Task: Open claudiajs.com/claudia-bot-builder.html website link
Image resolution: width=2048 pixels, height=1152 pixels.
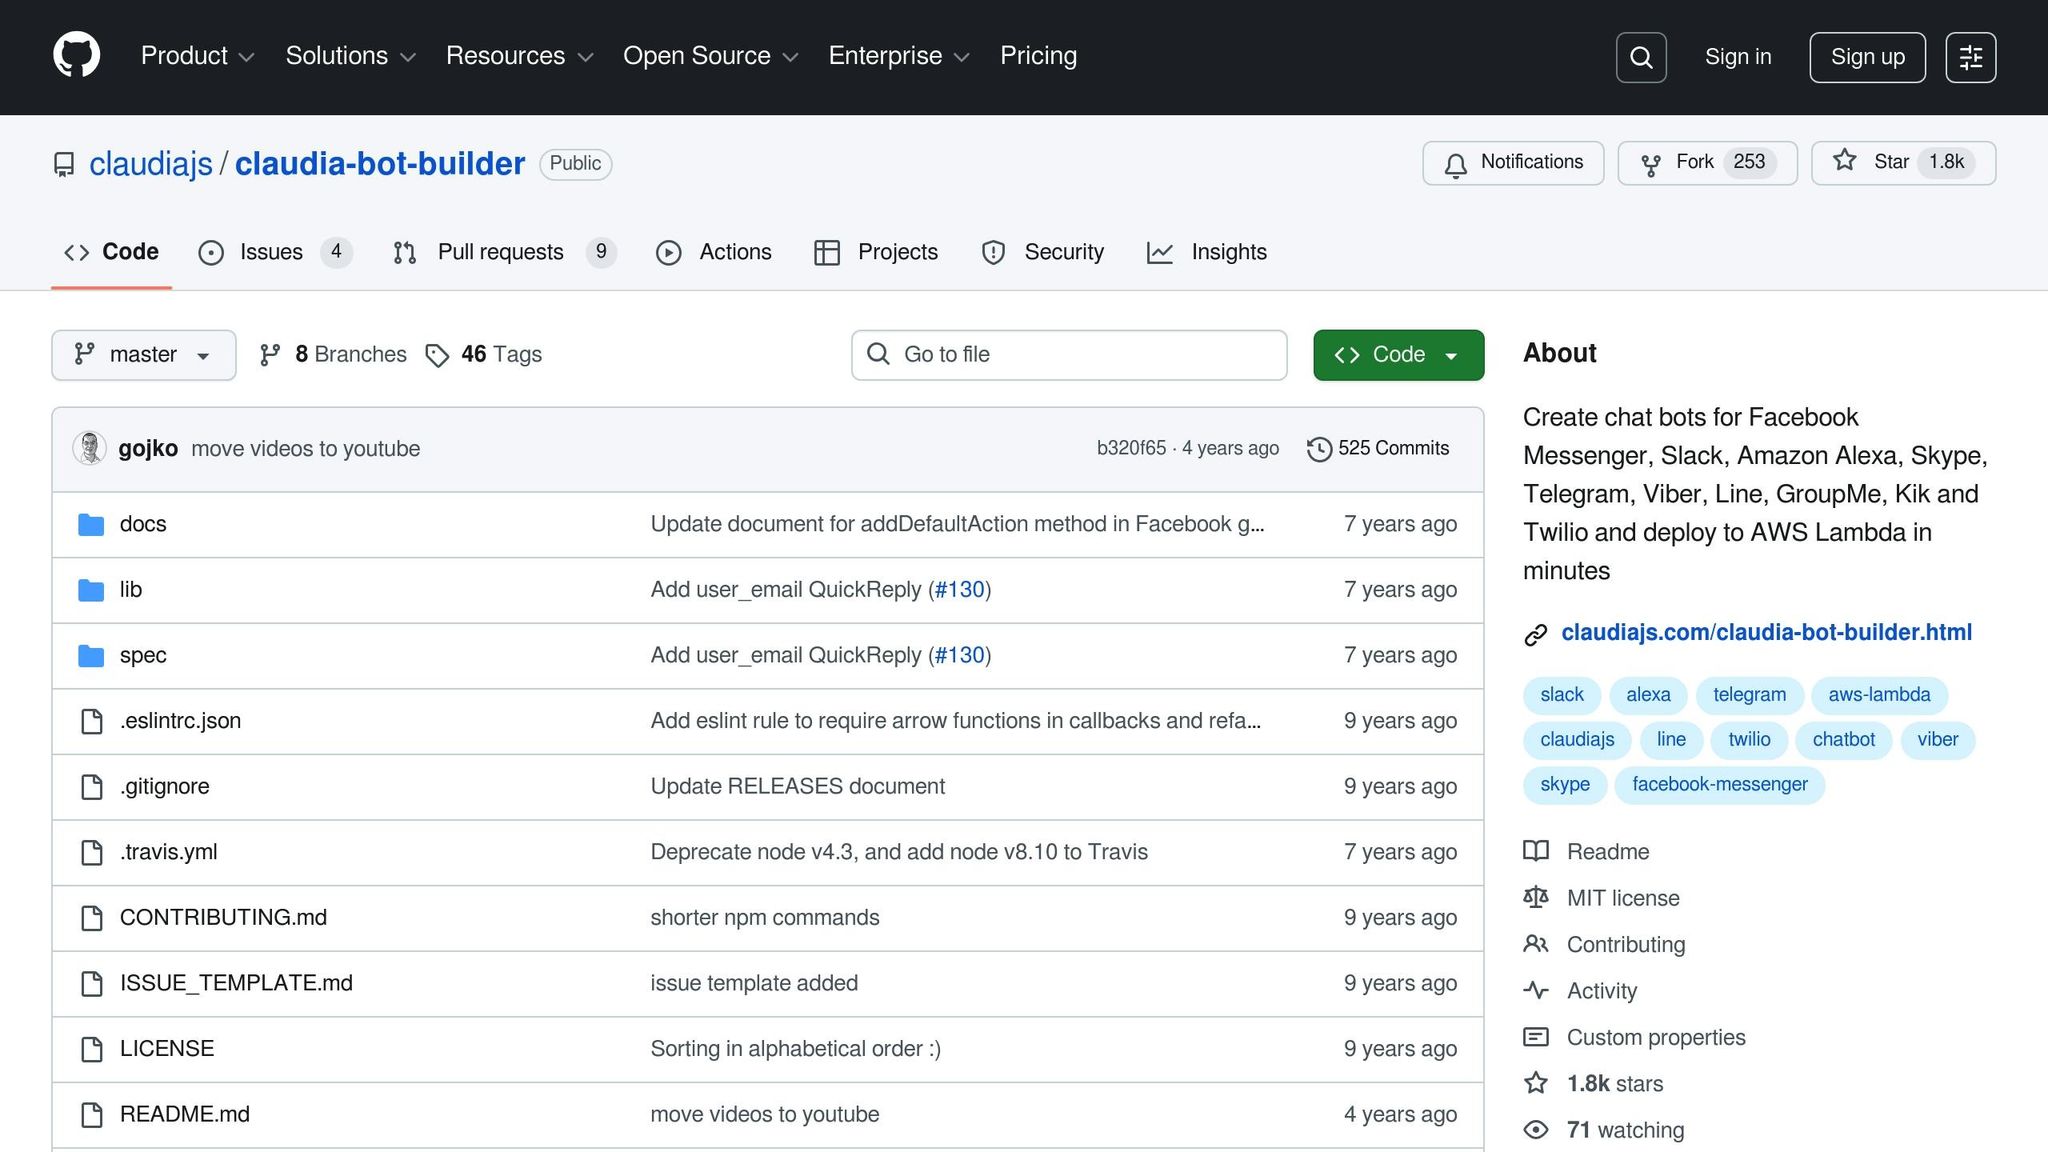Action: 1766,633
